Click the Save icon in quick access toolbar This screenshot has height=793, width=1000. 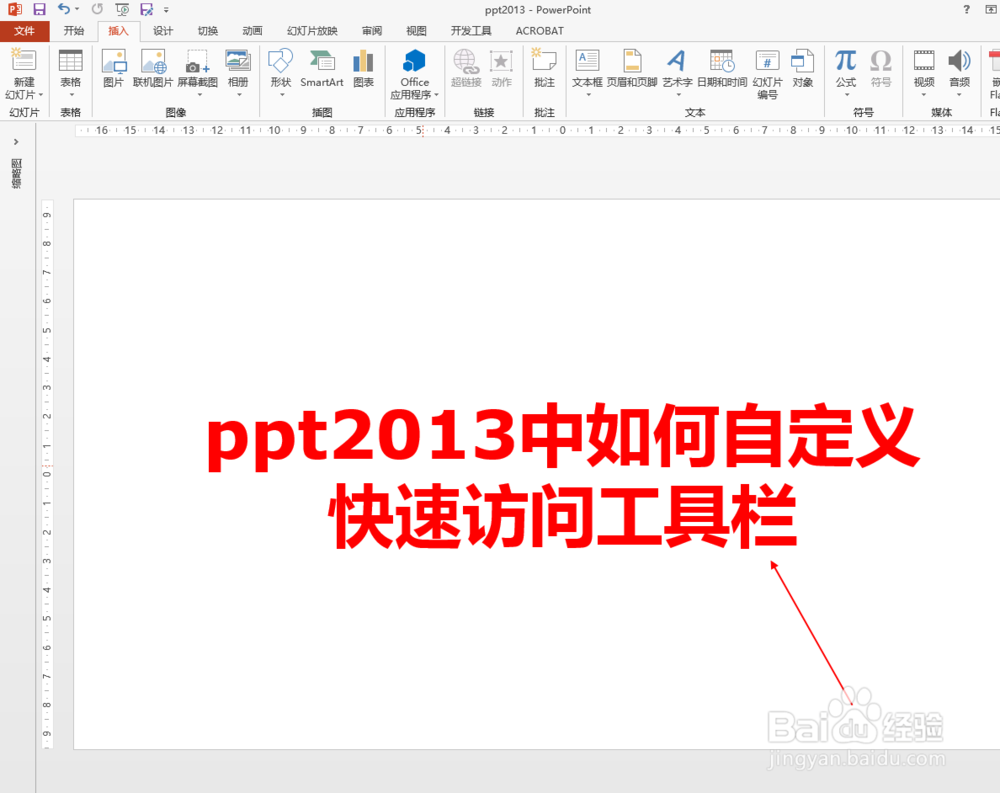pyautogui.click(x=40, y=10)
